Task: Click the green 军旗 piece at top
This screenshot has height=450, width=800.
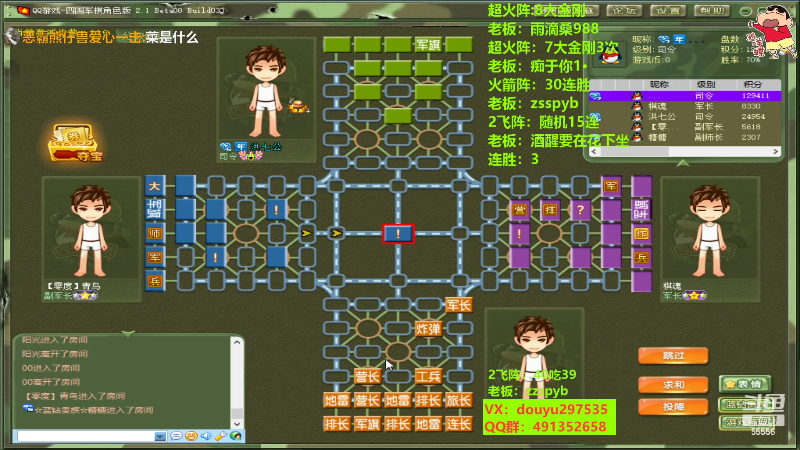Action: (428, 44)
